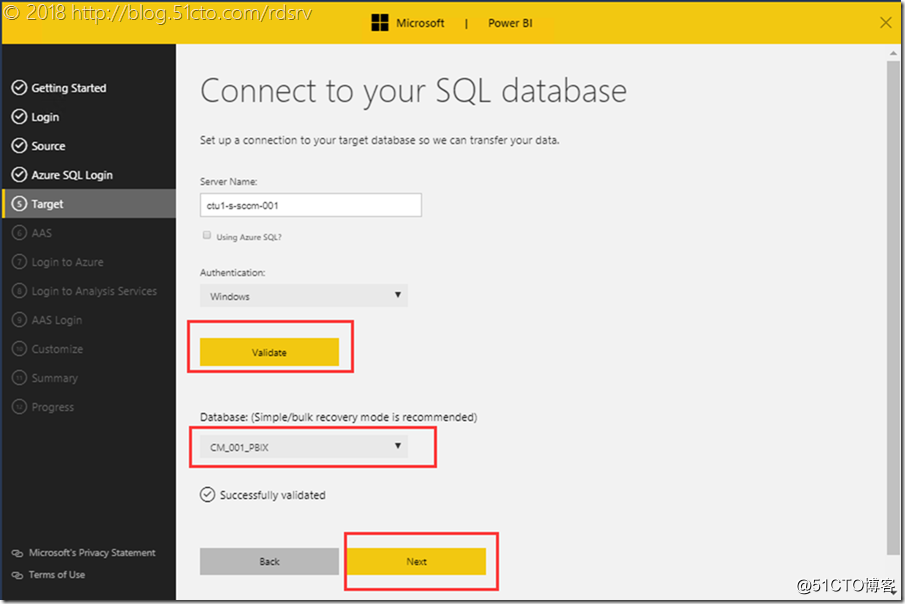This screenshot has width=905, height=604.
Task: Click the Connect to your SQL database heading
Action: click(x=413, y=91)
